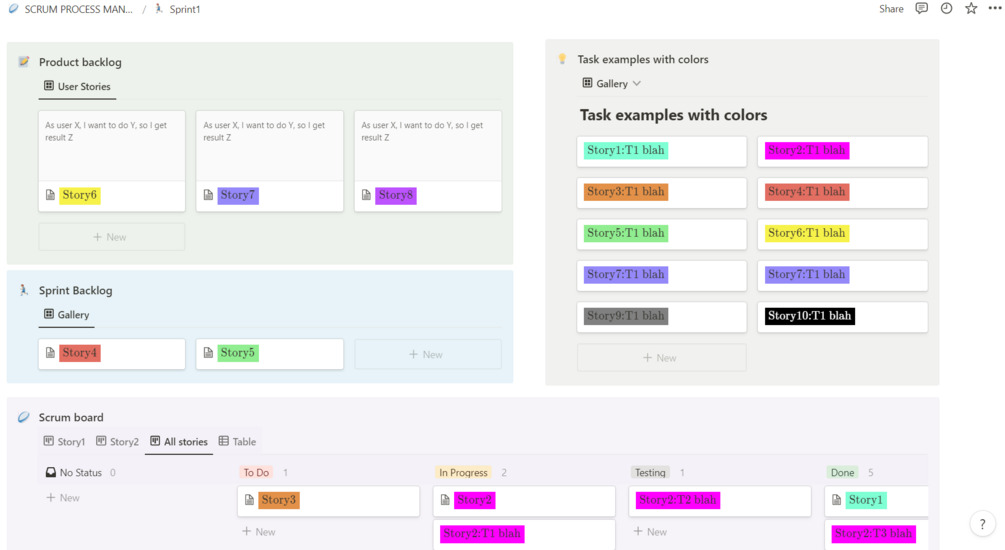Click the Scrum board feather icon
Screen dimensions: 1005x550
click(24, 417)
